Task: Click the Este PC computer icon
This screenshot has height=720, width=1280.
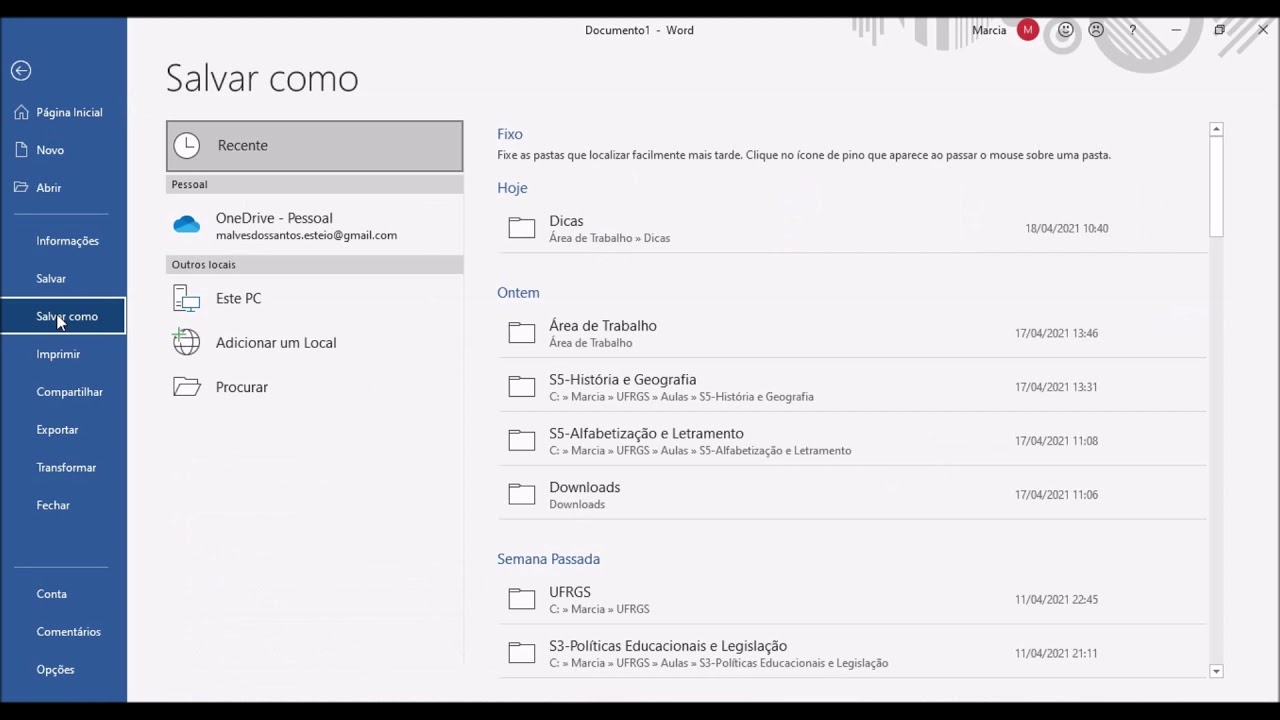Action: click(187, 298)
